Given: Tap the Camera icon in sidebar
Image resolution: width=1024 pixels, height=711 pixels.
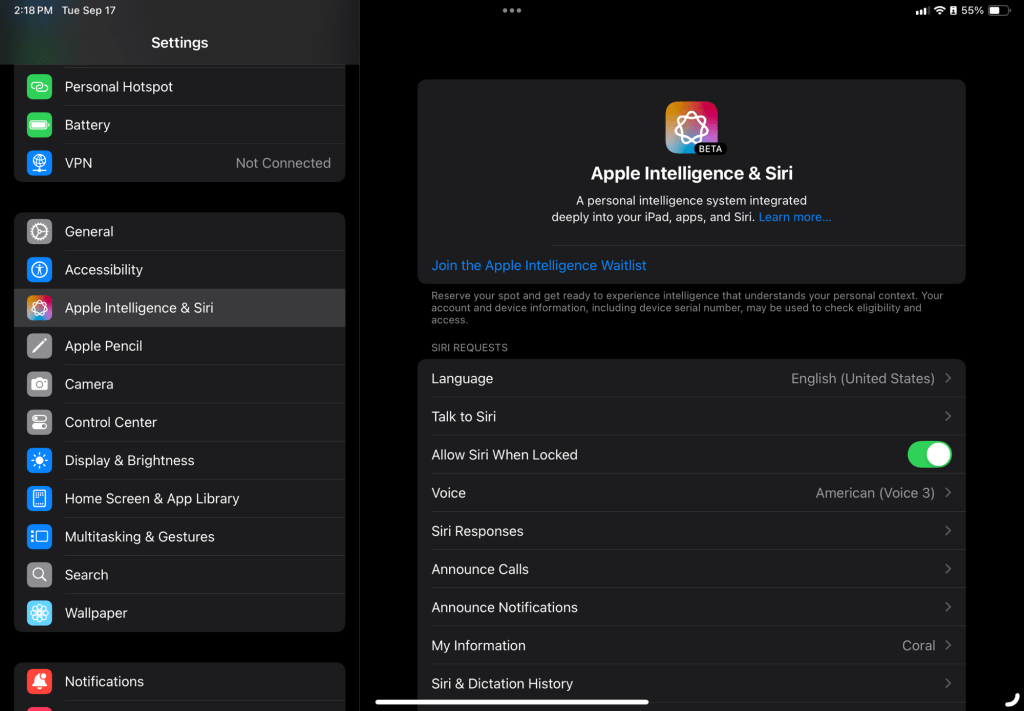Looking at the screenshot, I should click(39, 384).
